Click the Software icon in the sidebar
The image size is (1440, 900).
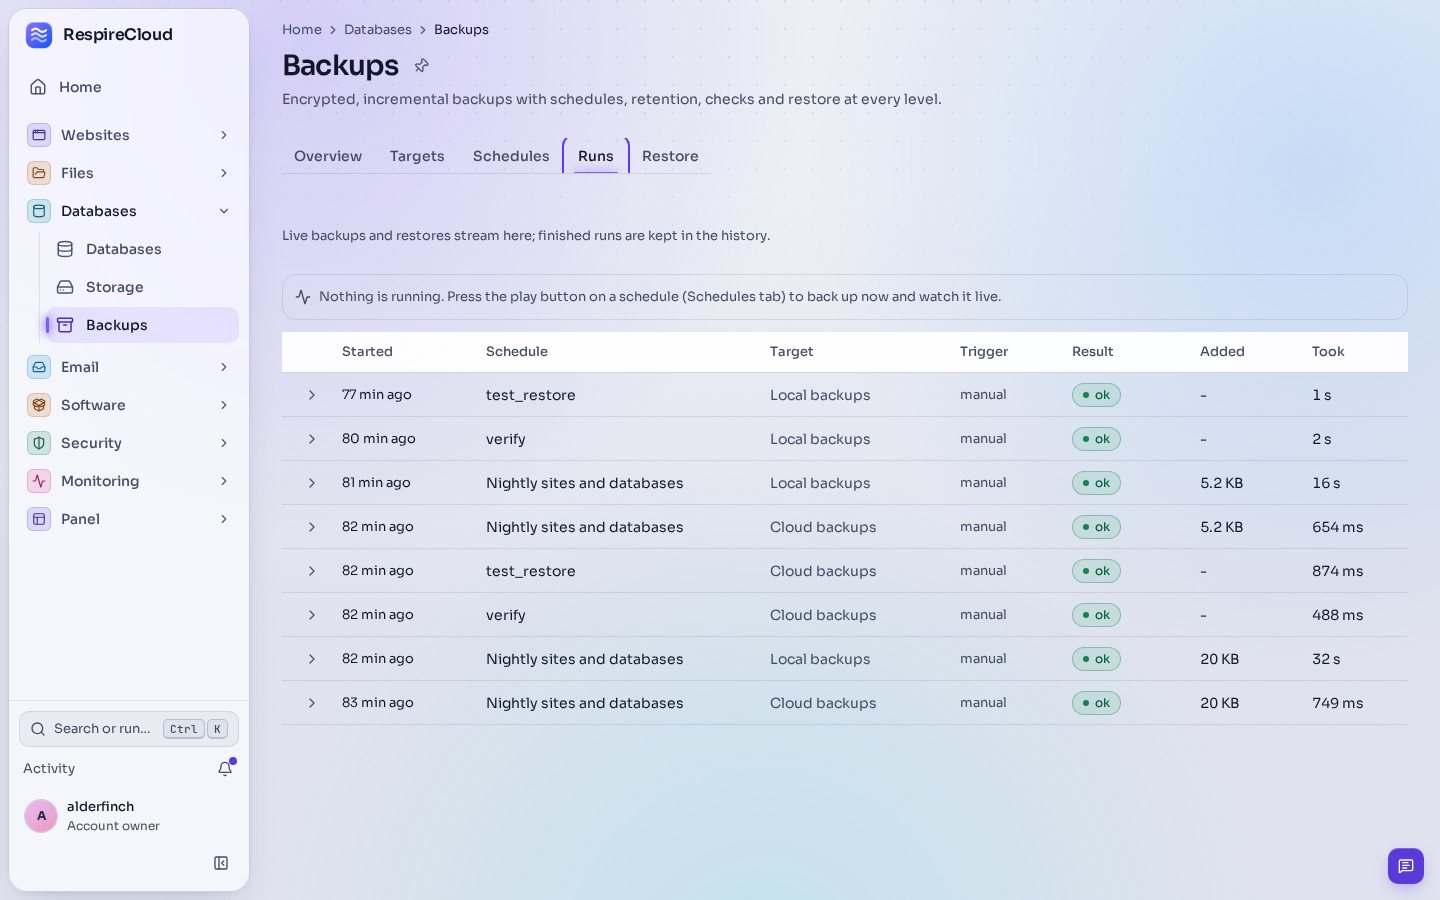click(x=39, y=405)
